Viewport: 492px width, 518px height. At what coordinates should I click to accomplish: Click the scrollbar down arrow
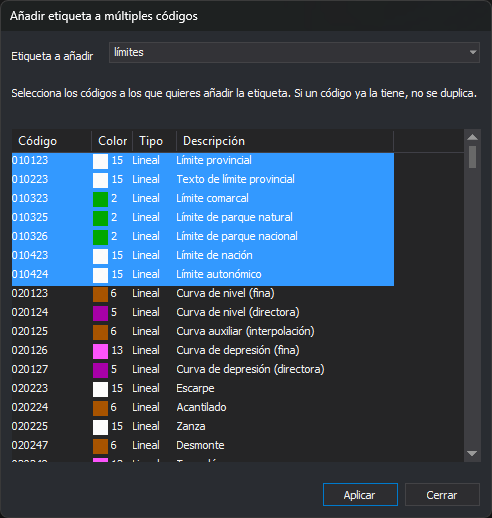tap(472, 453)
